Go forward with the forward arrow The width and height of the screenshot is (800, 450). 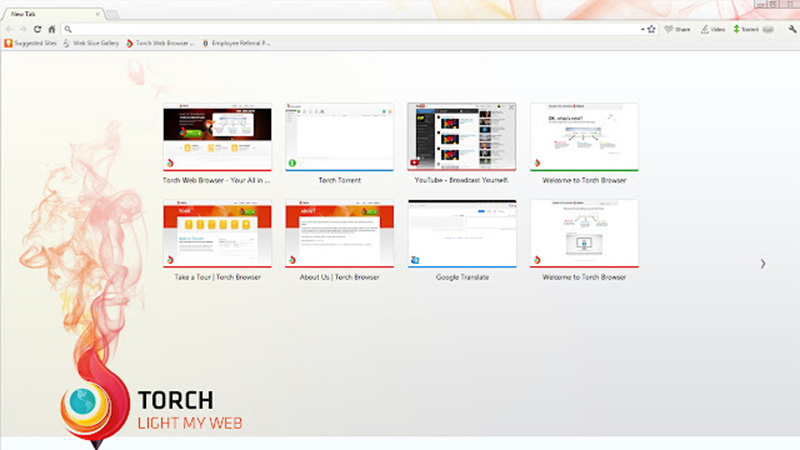[x=23, y=29]
